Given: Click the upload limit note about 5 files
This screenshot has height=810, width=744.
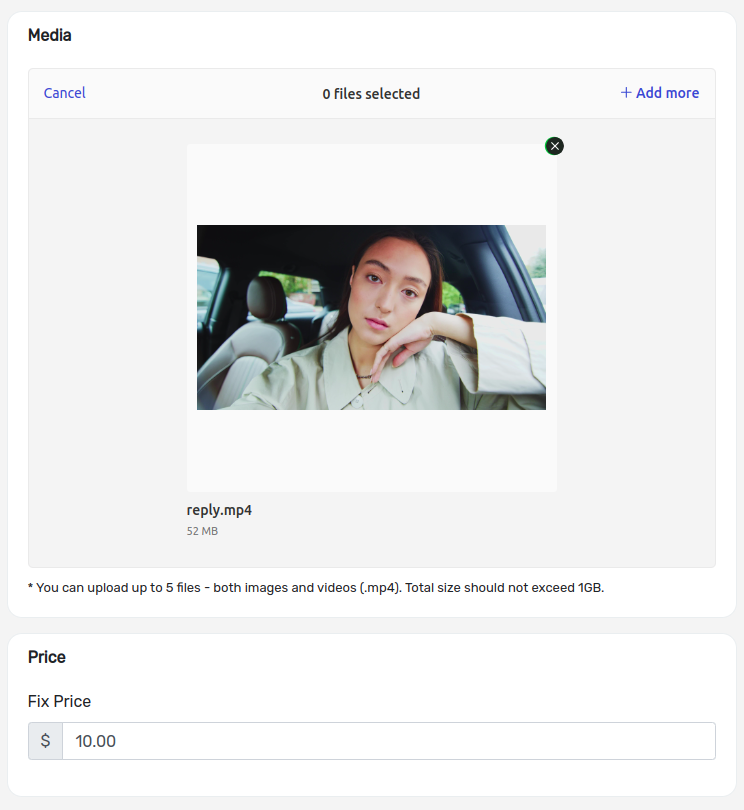Looking at the screenshot, I should point(316,588).
